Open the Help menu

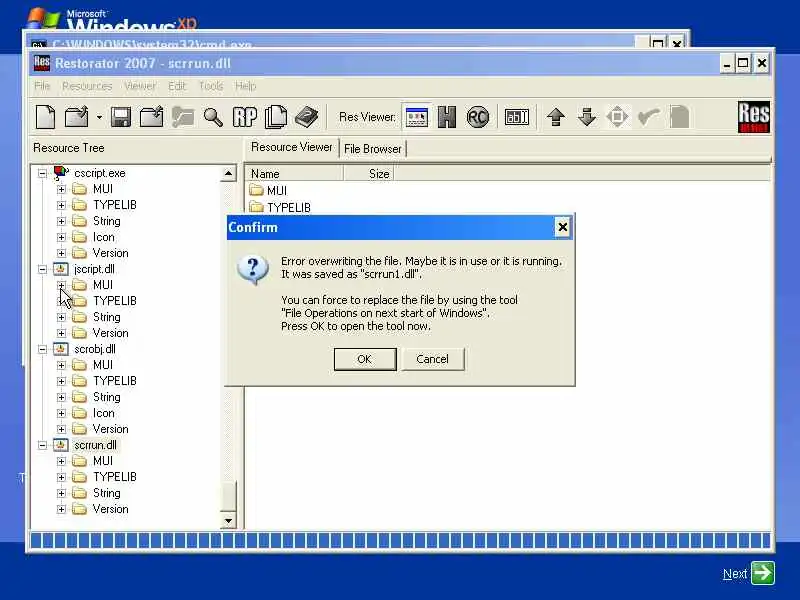pyautogui.click(x=245, y=86)
